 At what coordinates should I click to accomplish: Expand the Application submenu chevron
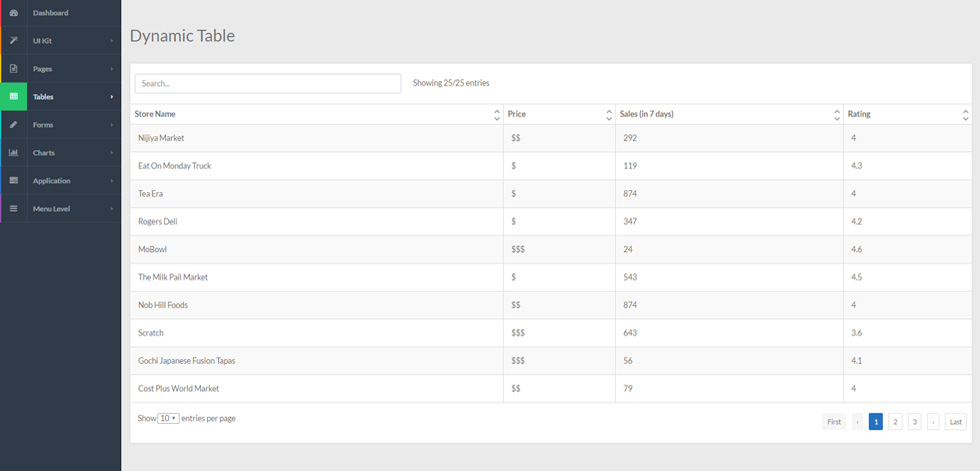tap(112, 181)
